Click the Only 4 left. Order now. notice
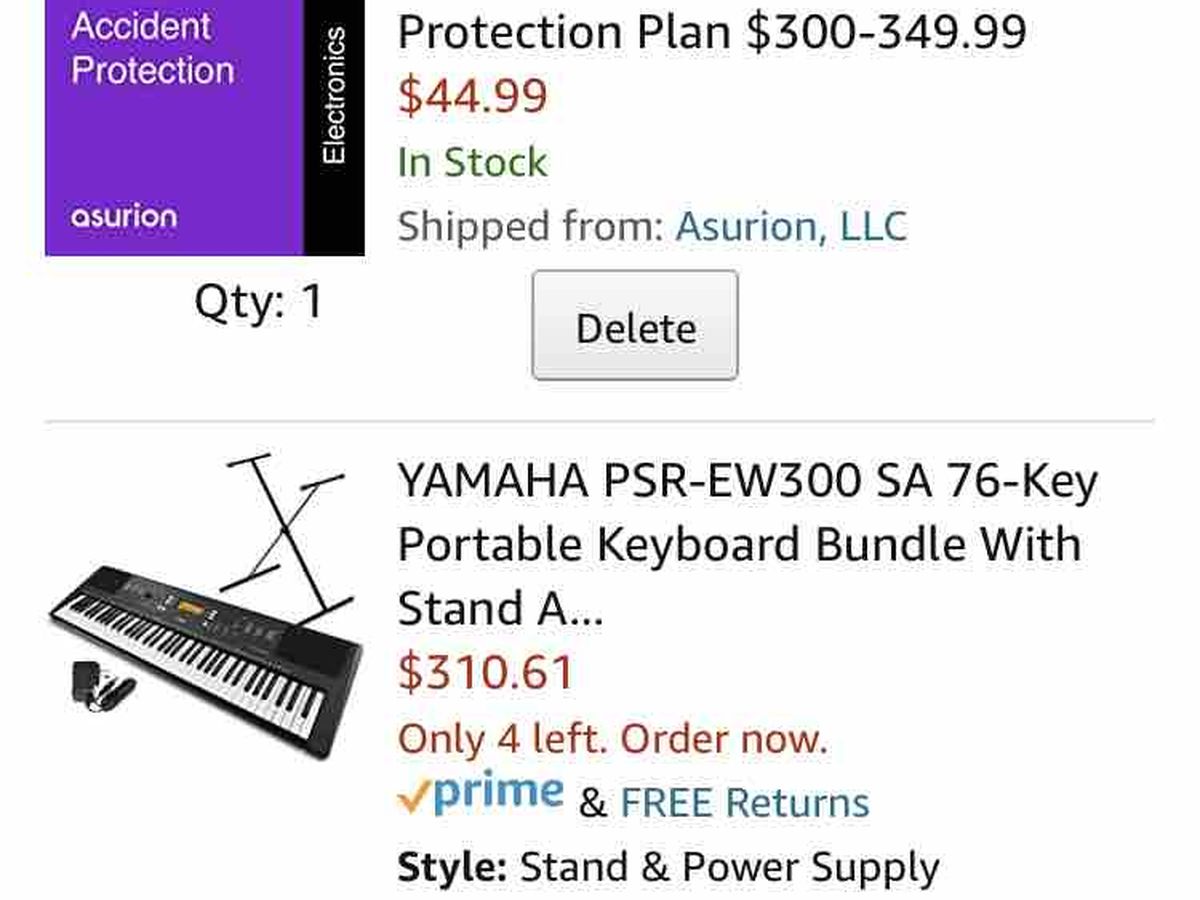The height and width of the screenshot is (900, 1200). (612, 739)
